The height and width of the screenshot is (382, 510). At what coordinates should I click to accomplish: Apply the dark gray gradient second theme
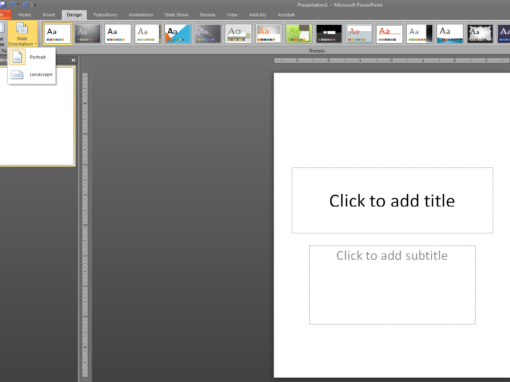coord(87,34)
